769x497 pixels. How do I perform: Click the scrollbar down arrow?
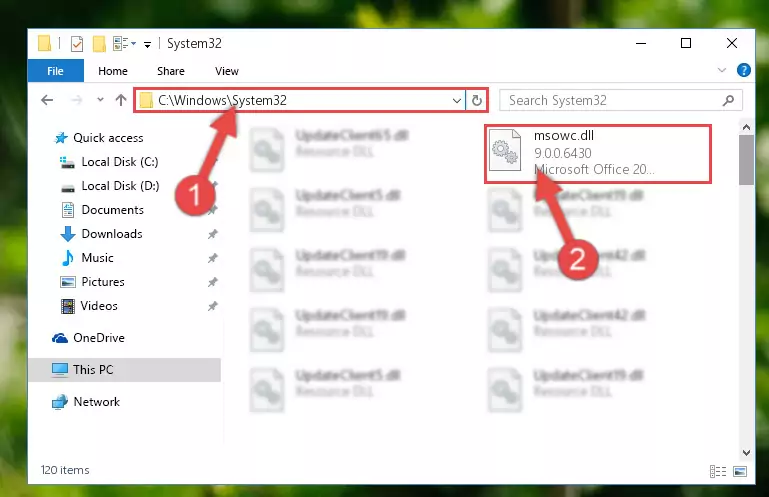(x=746, y=452)
